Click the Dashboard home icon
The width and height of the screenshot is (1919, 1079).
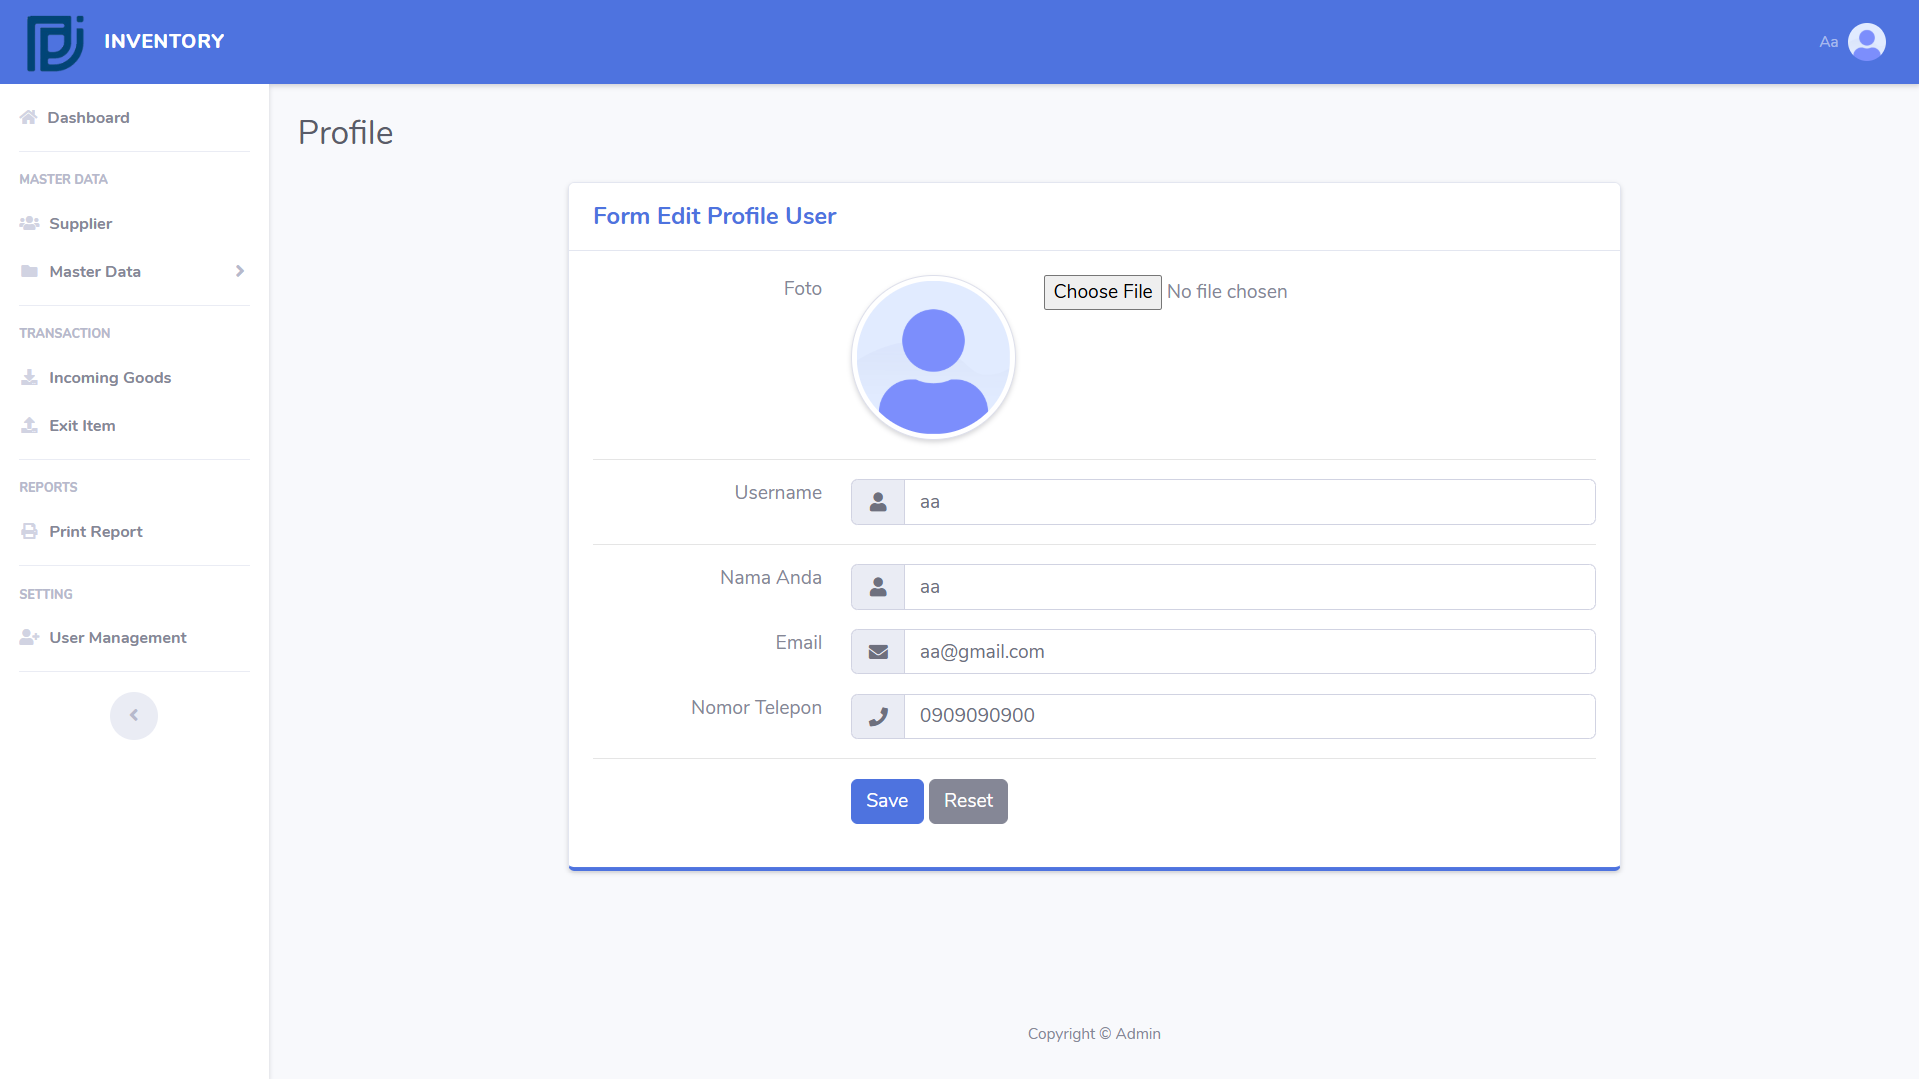(x=28, y=117)
